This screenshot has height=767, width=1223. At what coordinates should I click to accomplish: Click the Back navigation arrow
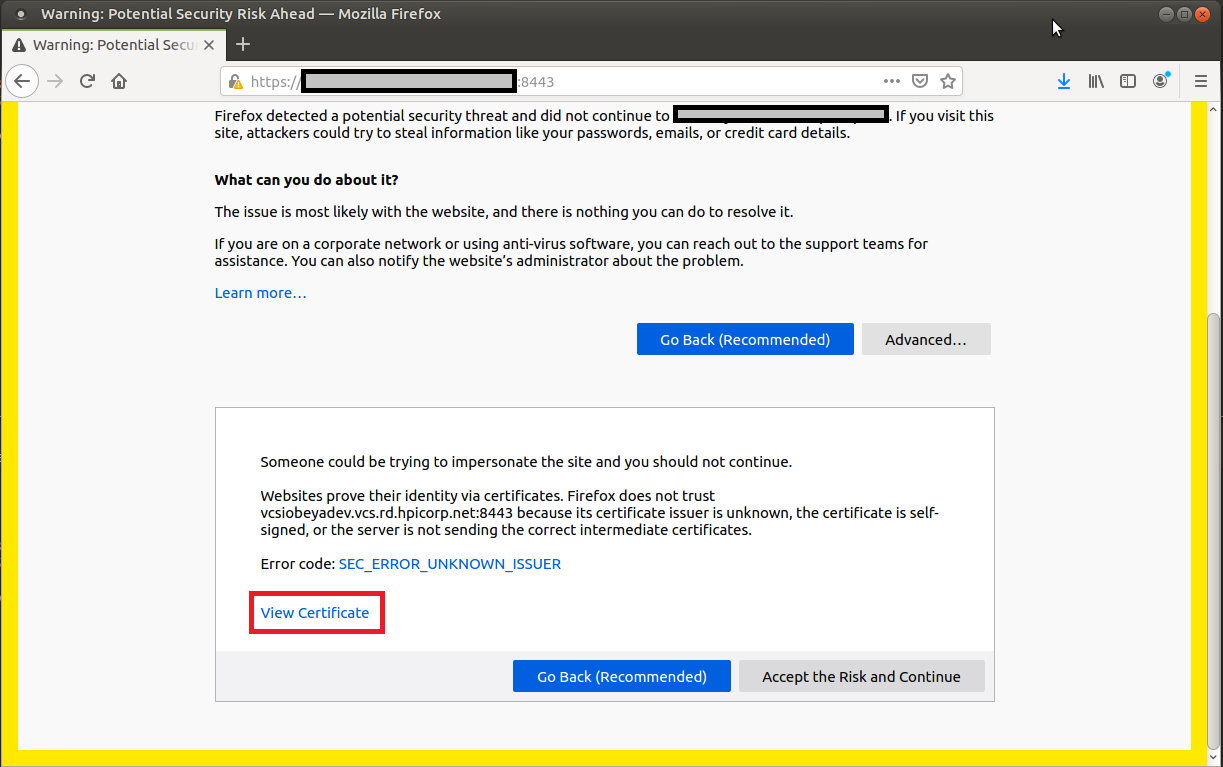[22, 81]
